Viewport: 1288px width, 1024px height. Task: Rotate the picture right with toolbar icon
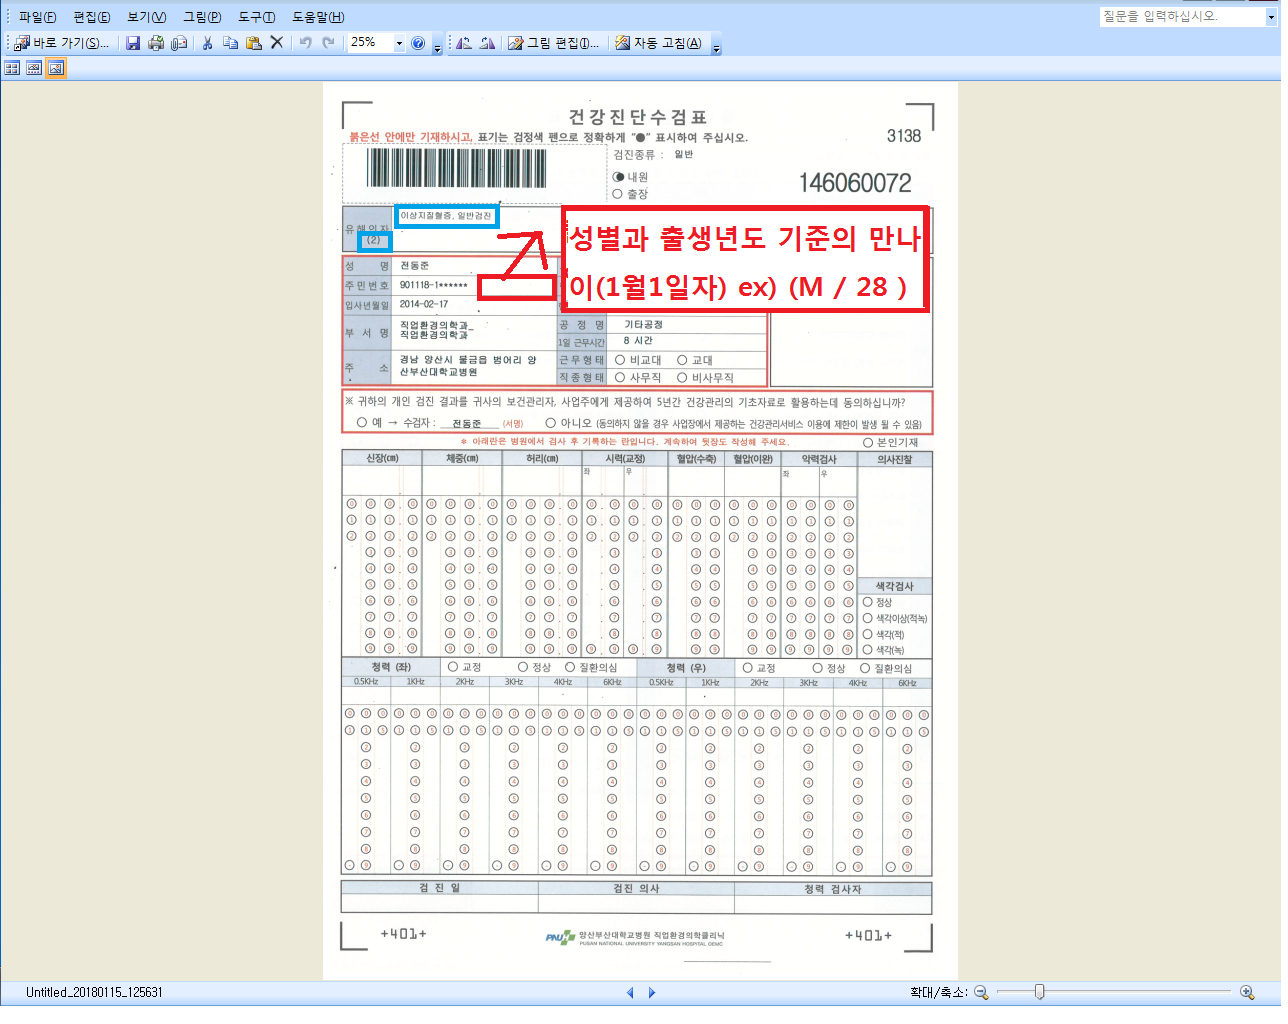point(487,43)
